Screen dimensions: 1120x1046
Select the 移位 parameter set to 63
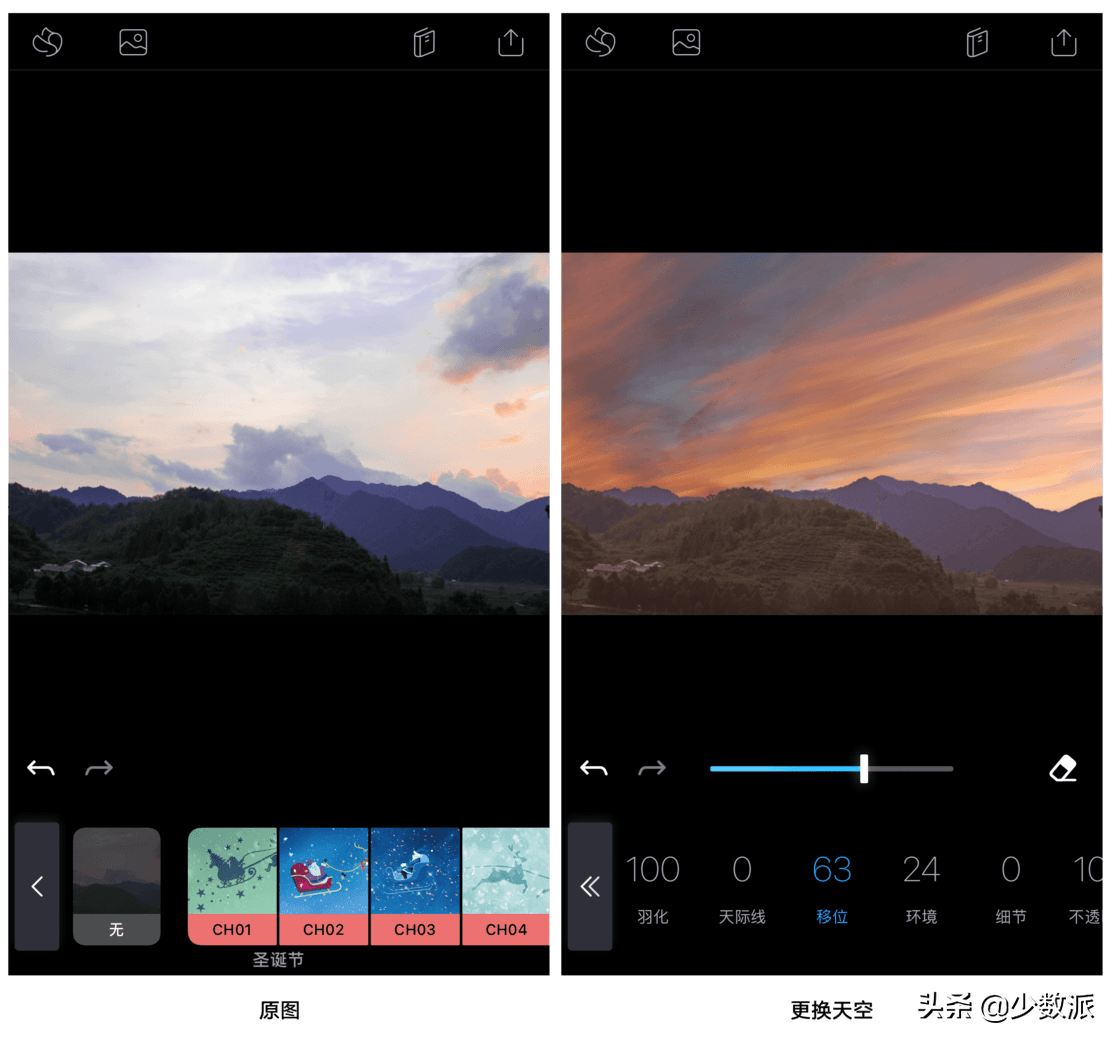pyautogui.click(x=832, y=889)
